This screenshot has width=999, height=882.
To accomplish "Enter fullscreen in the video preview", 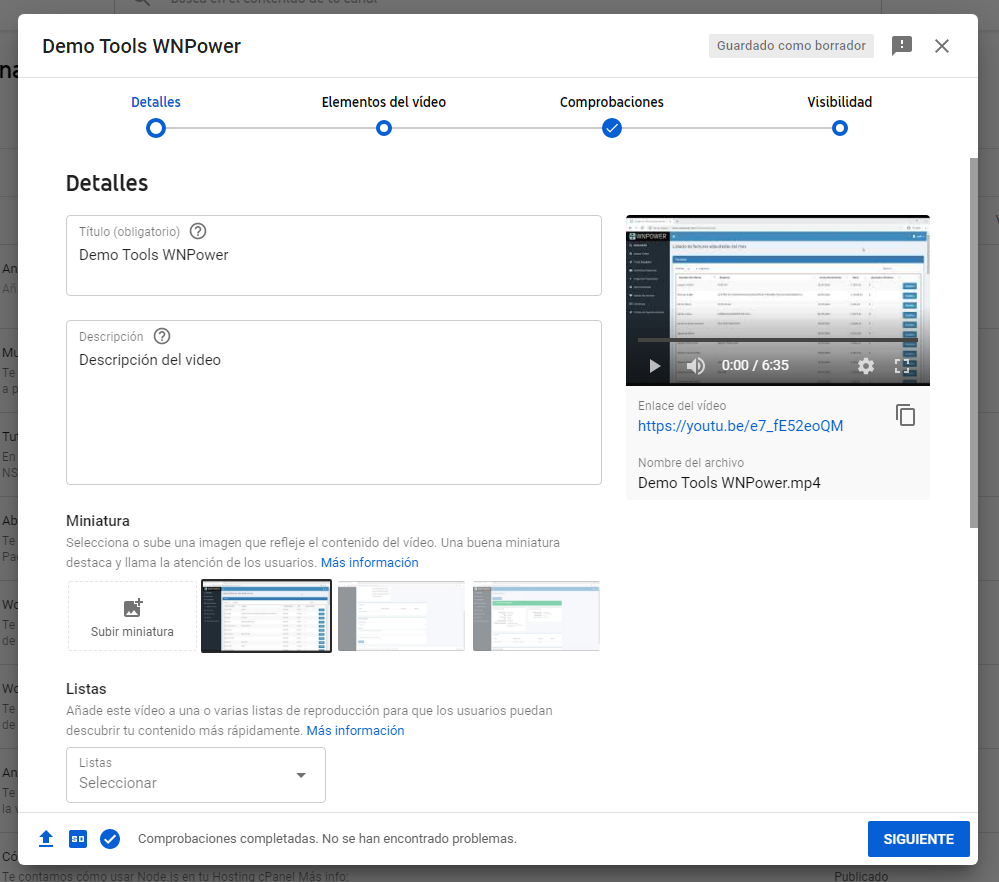I will pos(902,366).
